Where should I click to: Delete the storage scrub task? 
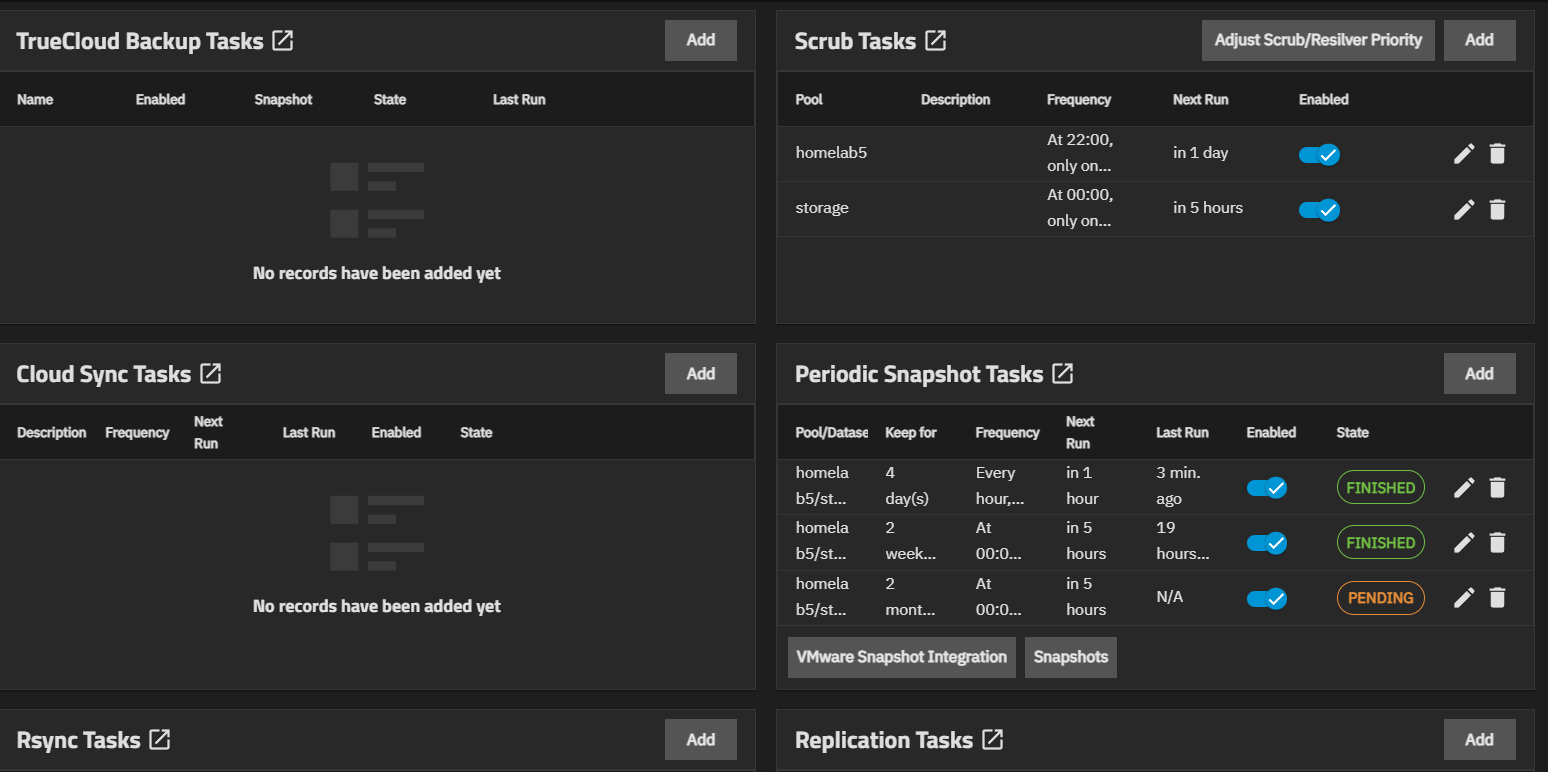coord(1497,209)
